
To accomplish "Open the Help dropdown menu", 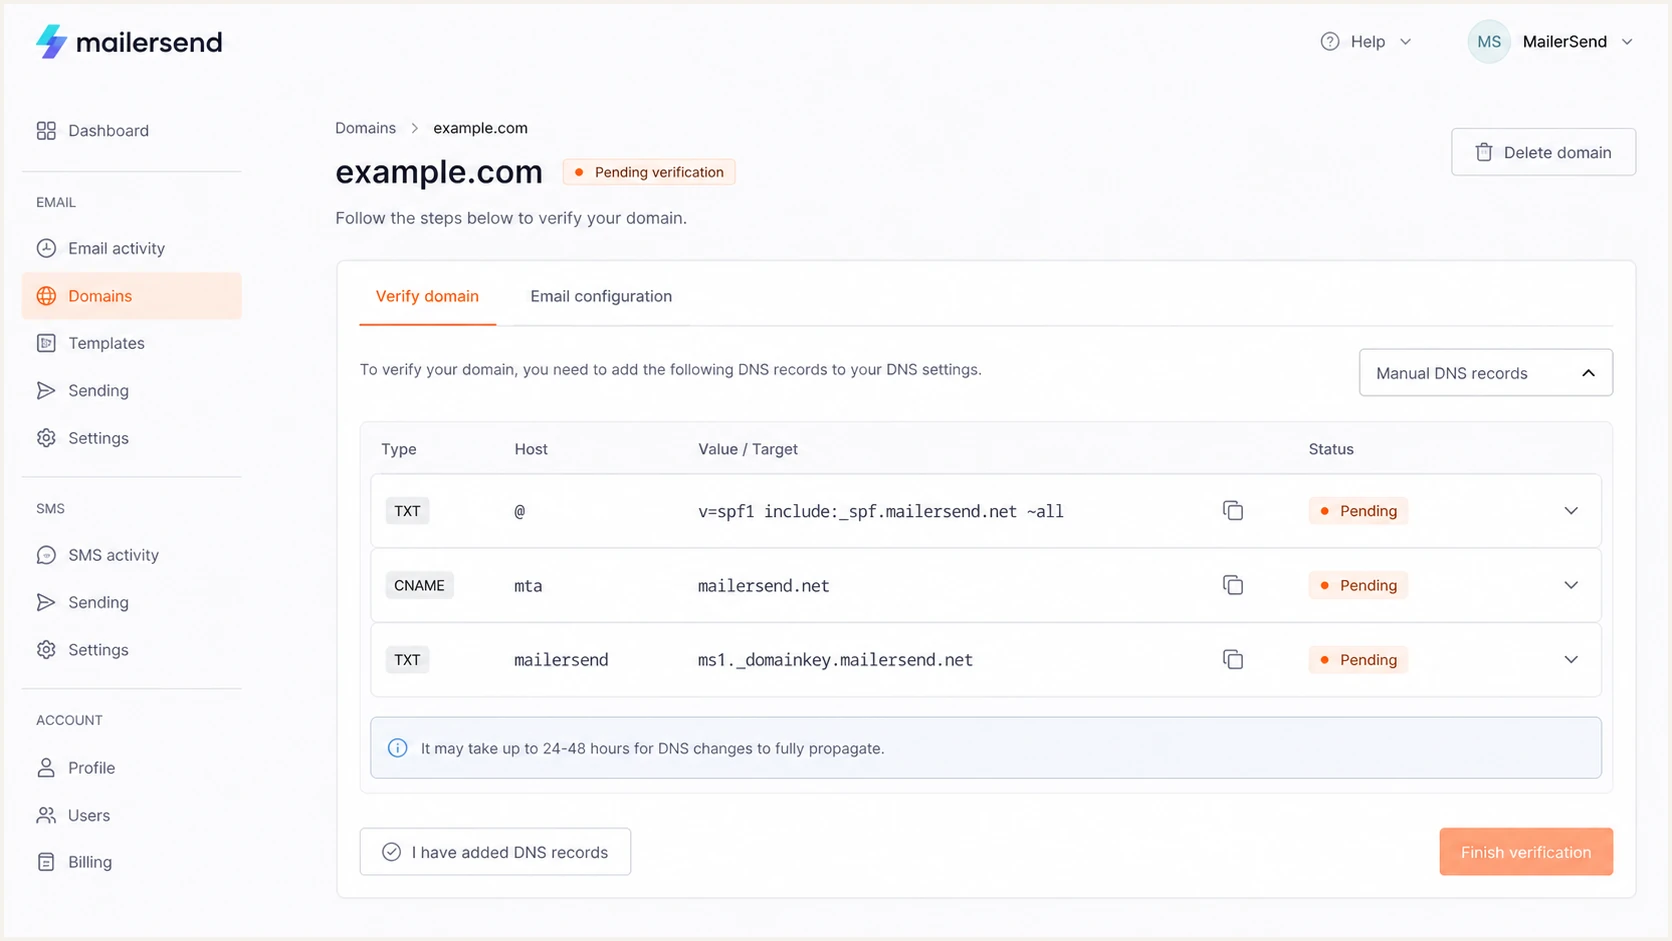I will click(x=1366, y=42).
